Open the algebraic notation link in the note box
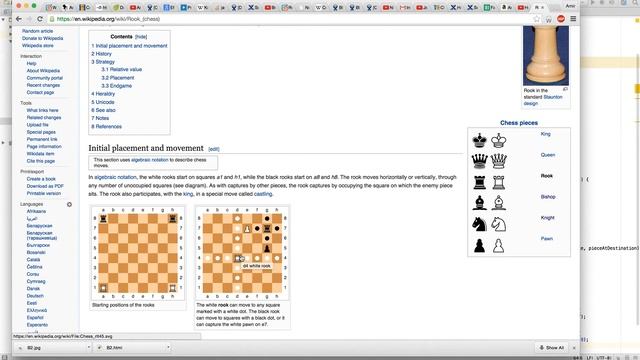 click(149, 160)
